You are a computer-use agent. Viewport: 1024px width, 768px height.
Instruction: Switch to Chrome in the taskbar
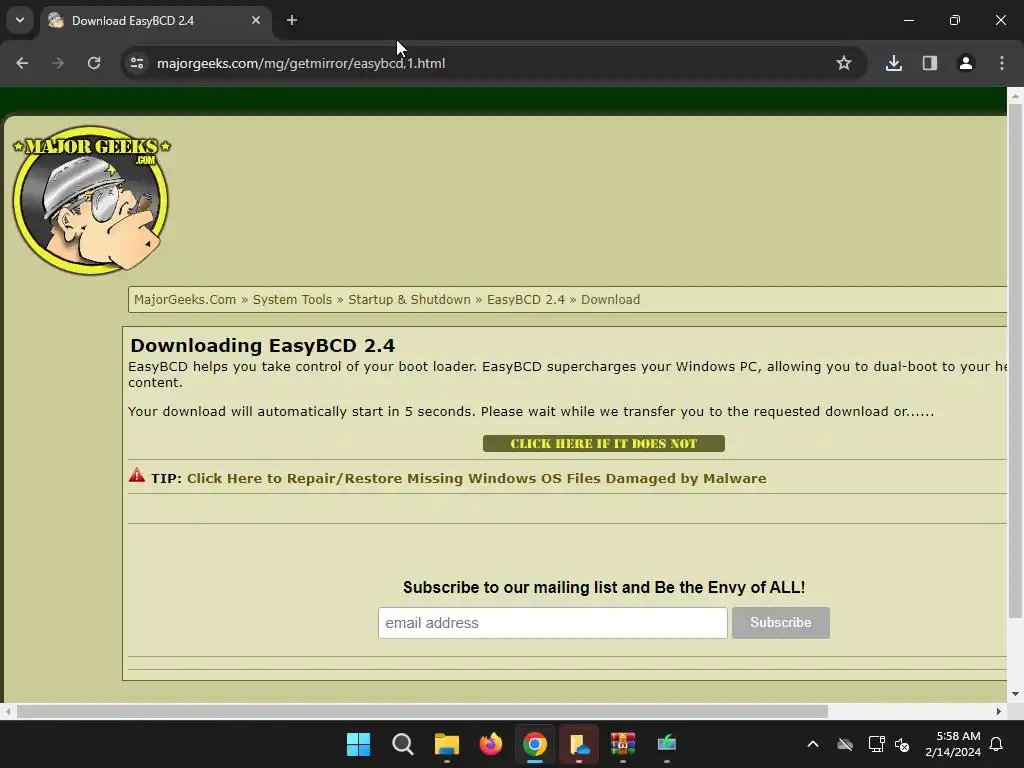[x=534, y=744]
